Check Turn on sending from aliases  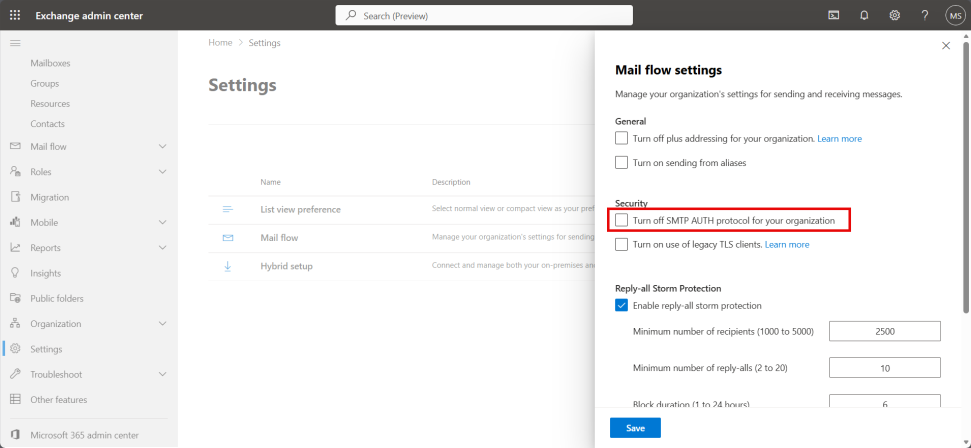click(x=622, y=162)
